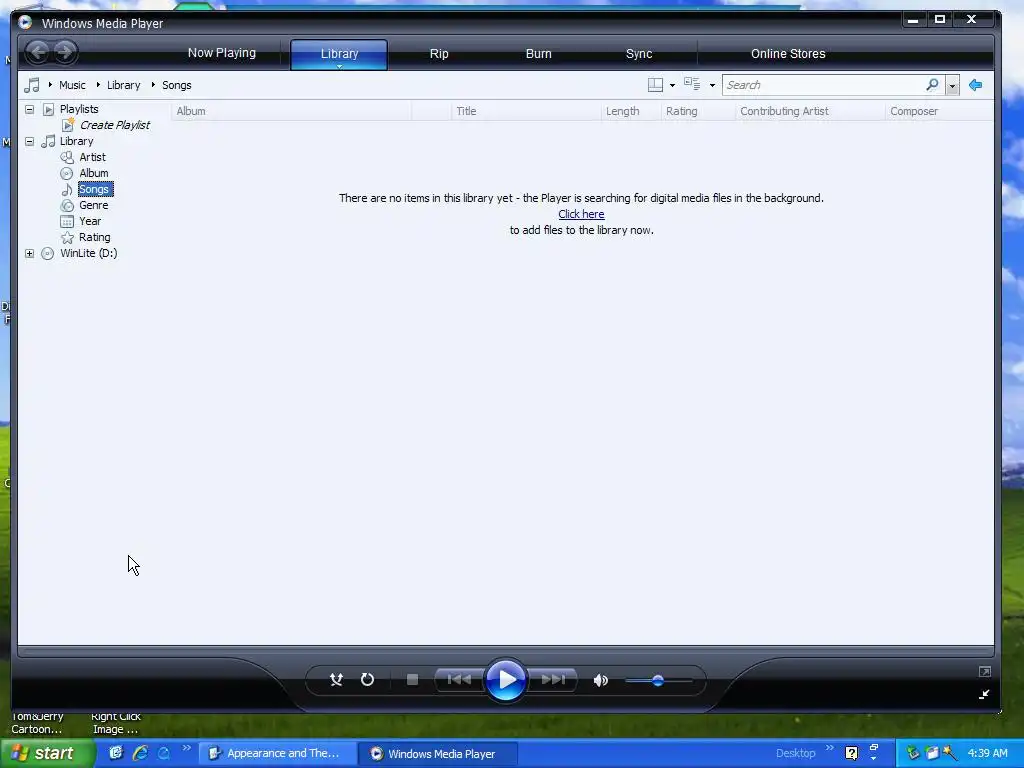The image size is (1024, 768).
Task: Open the View options icon
Action: pyautogui.click(x=692, y=84)
